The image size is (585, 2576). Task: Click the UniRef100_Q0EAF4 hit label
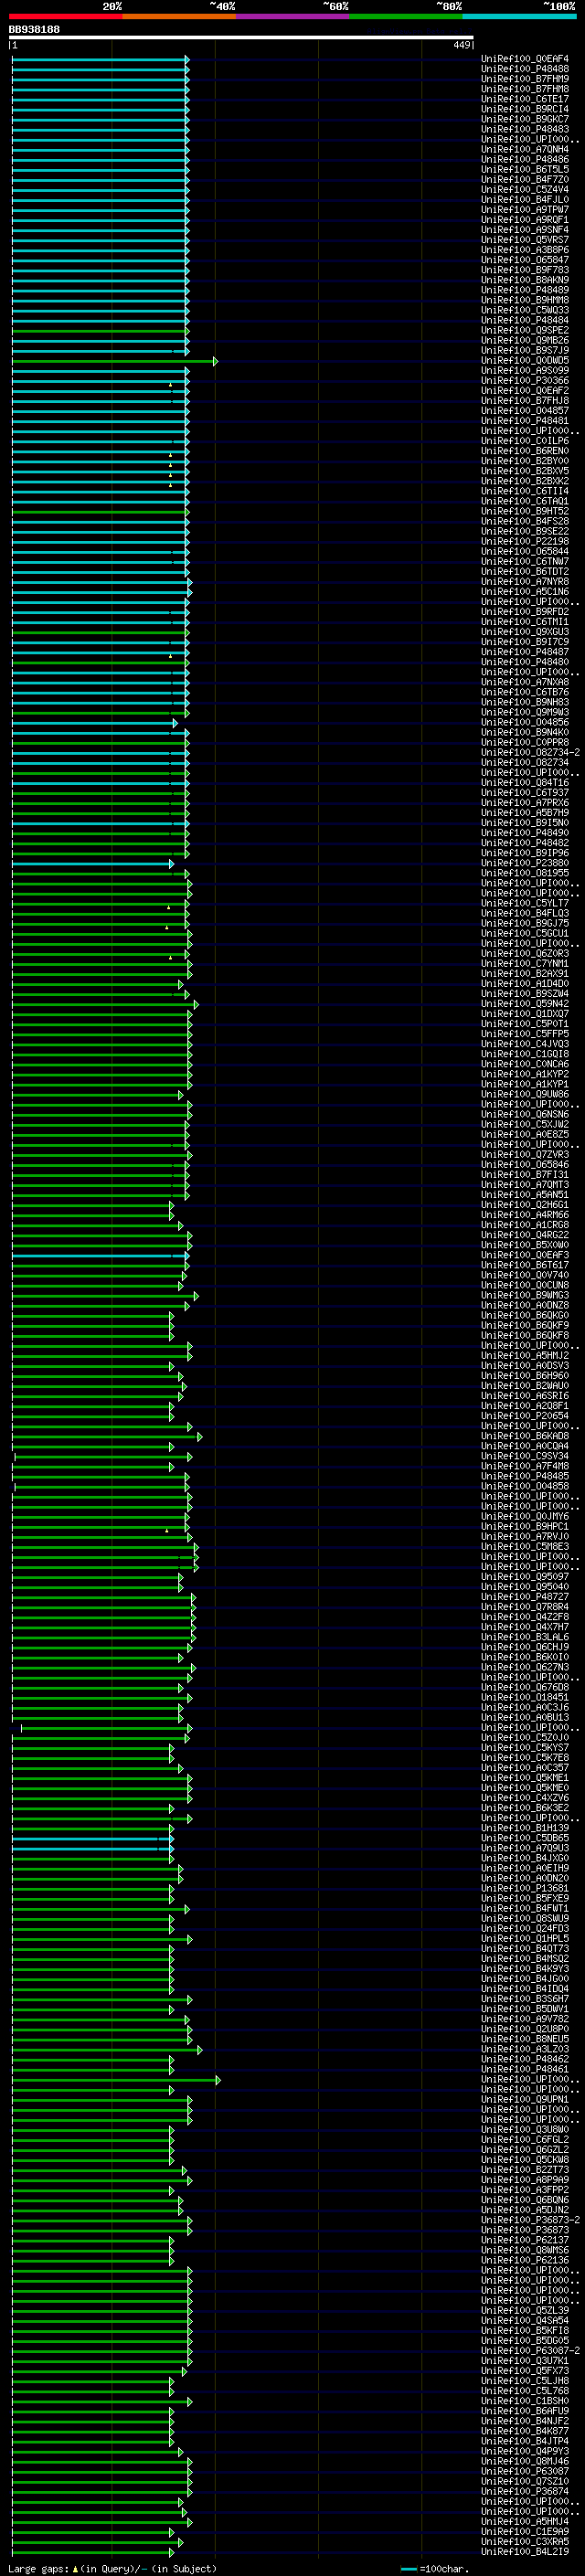click(525, 59)
